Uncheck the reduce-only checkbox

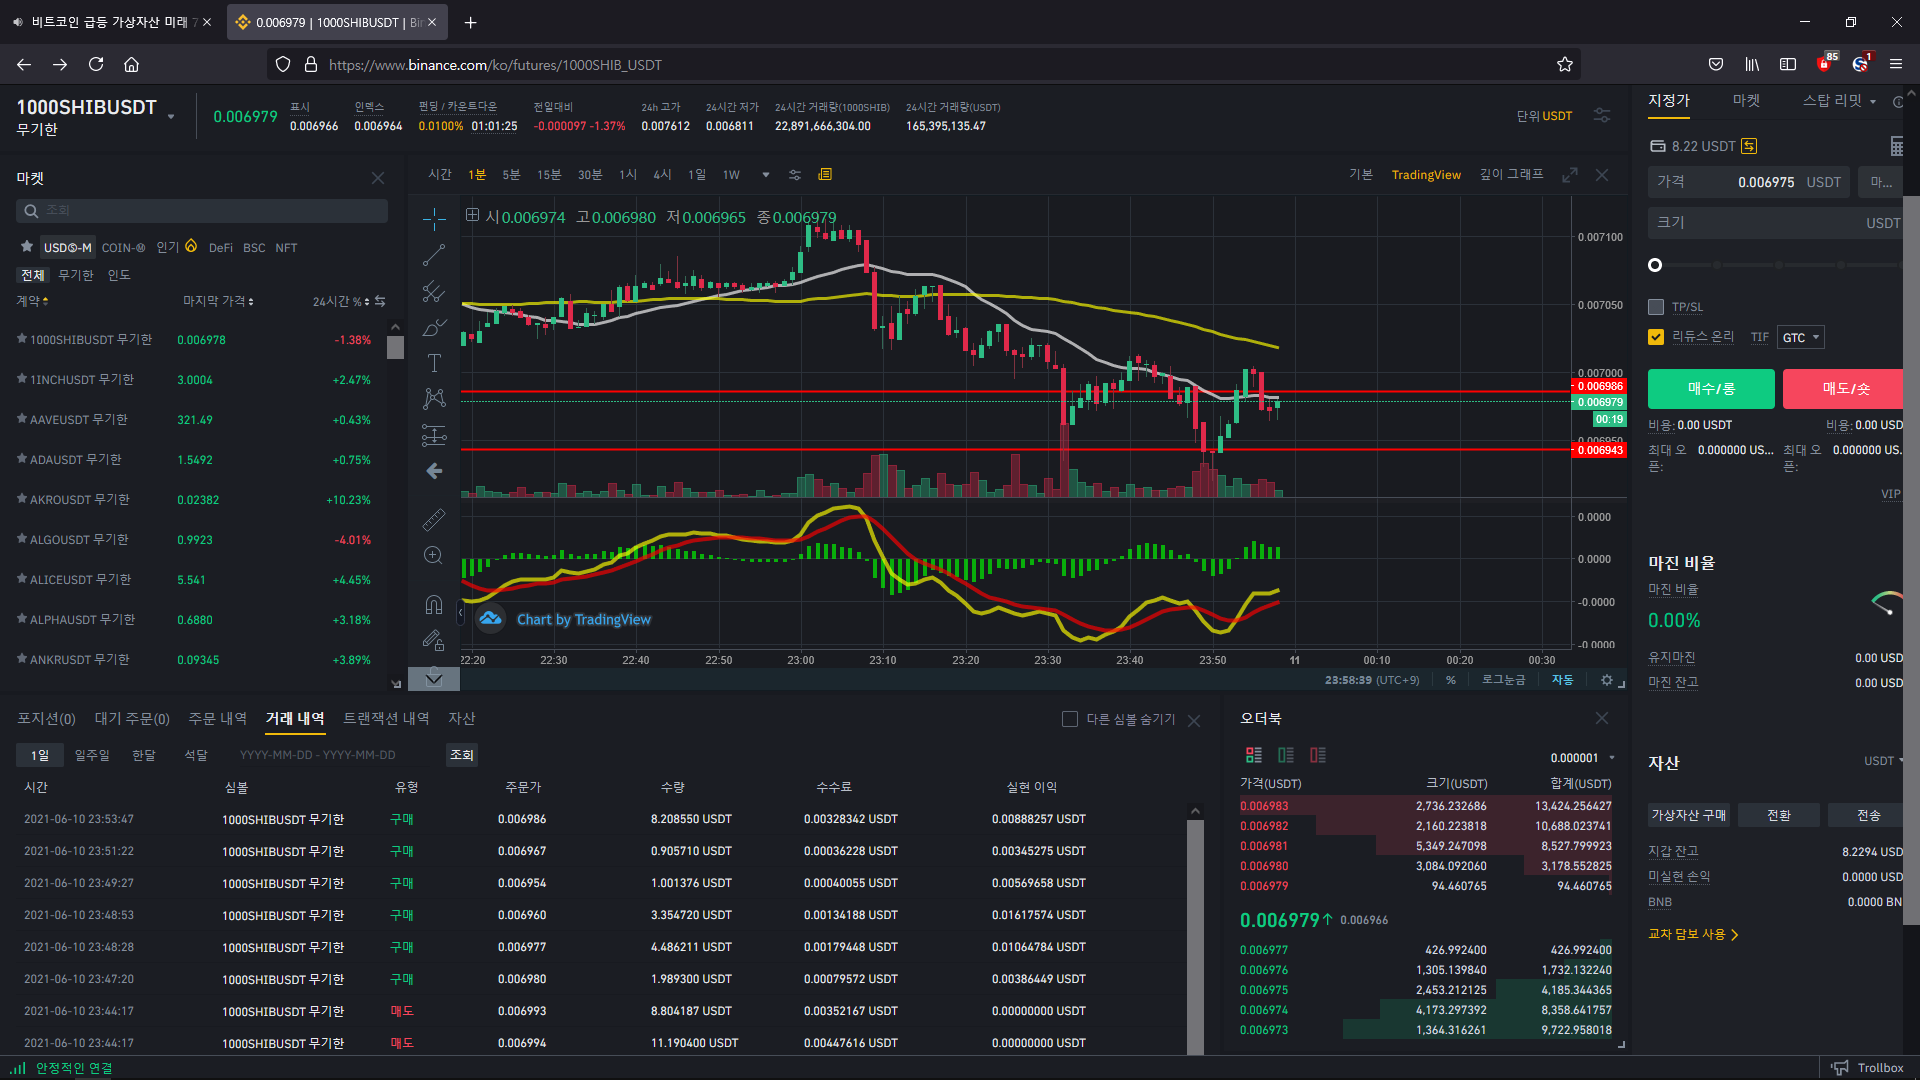point(1656,337)
